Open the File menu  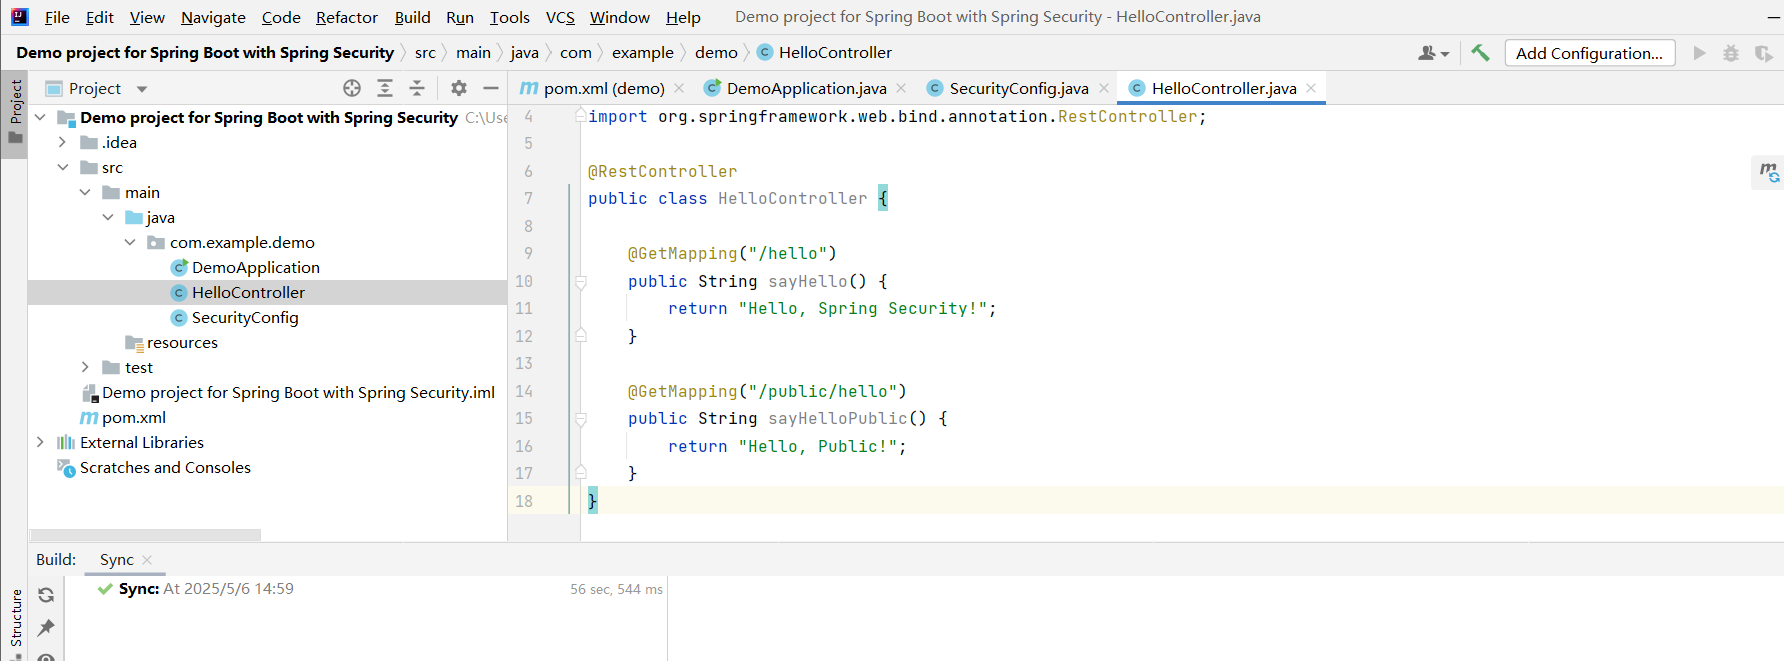(x=57, y=17)
